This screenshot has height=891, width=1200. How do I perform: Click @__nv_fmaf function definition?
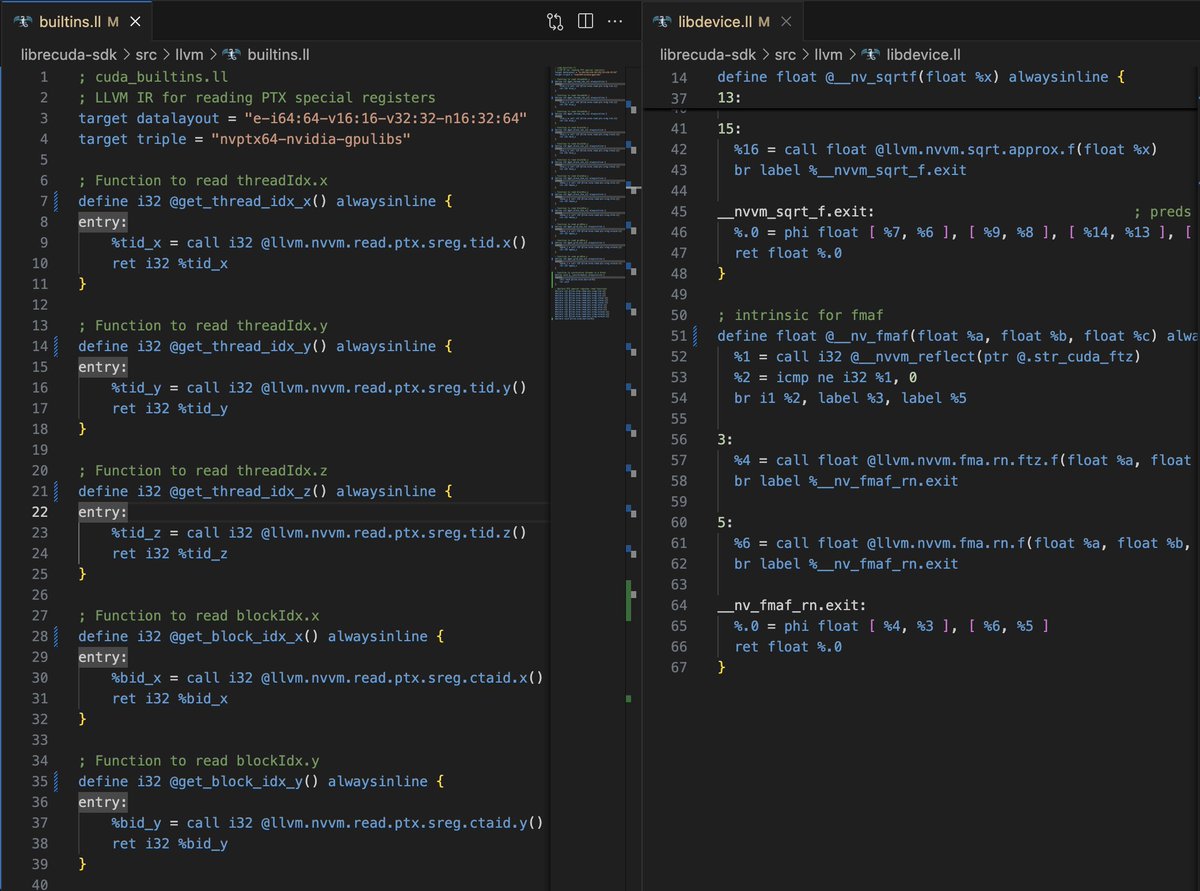tap(958, 336)
